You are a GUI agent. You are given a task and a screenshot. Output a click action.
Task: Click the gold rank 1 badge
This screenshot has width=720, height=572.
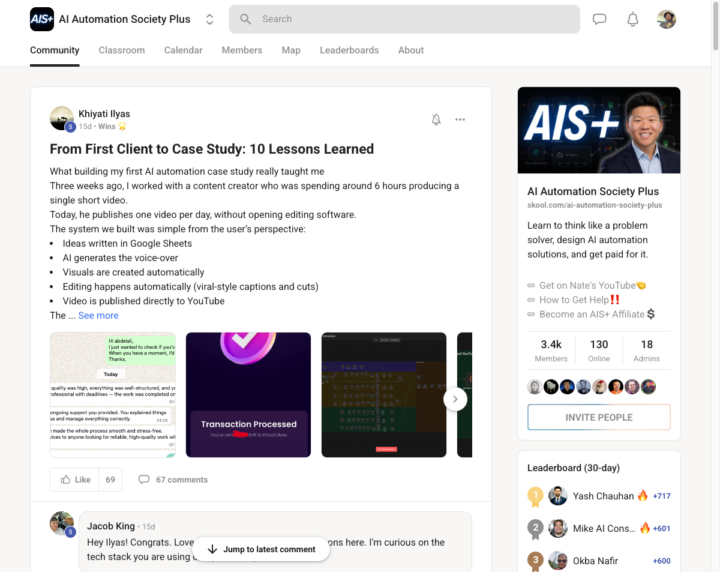(x=535, y=496)
